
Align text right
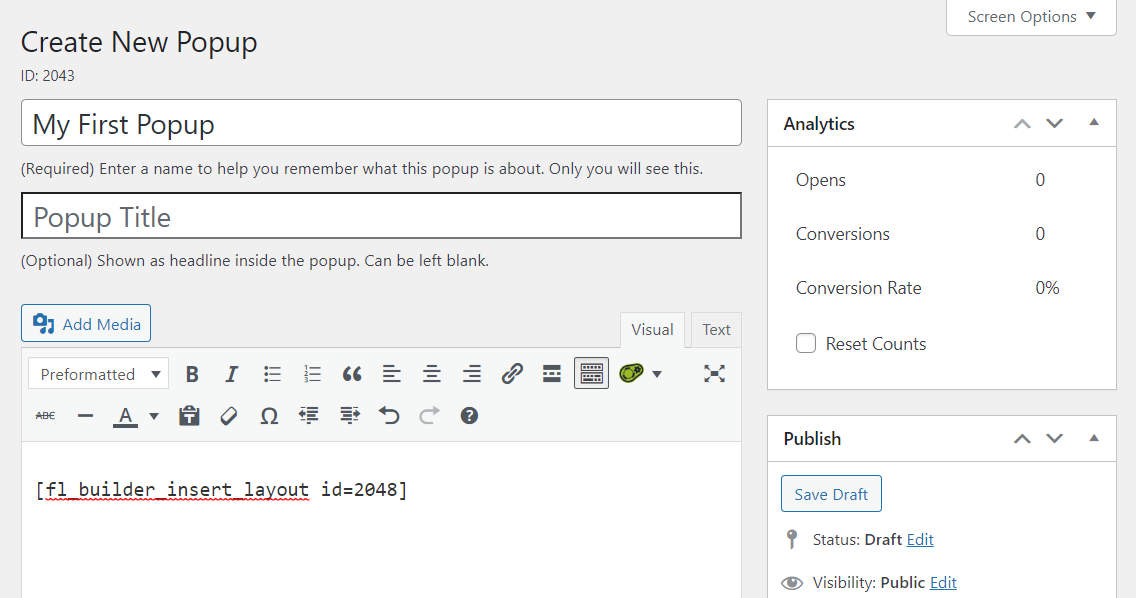[x=472, y=374]
